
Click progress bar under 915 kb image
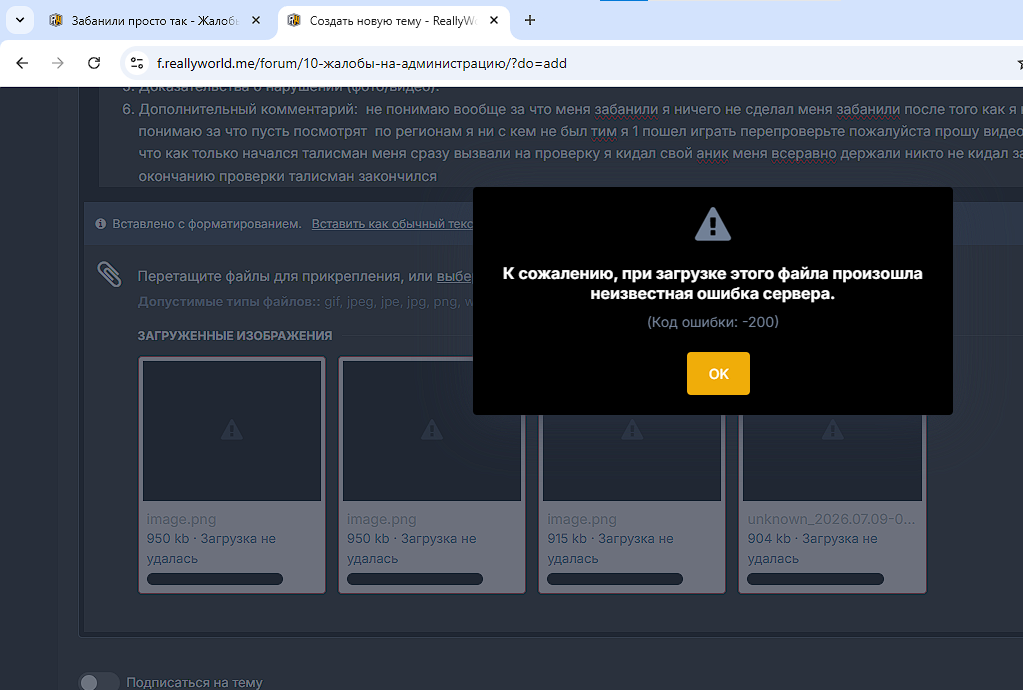(615, 578)
